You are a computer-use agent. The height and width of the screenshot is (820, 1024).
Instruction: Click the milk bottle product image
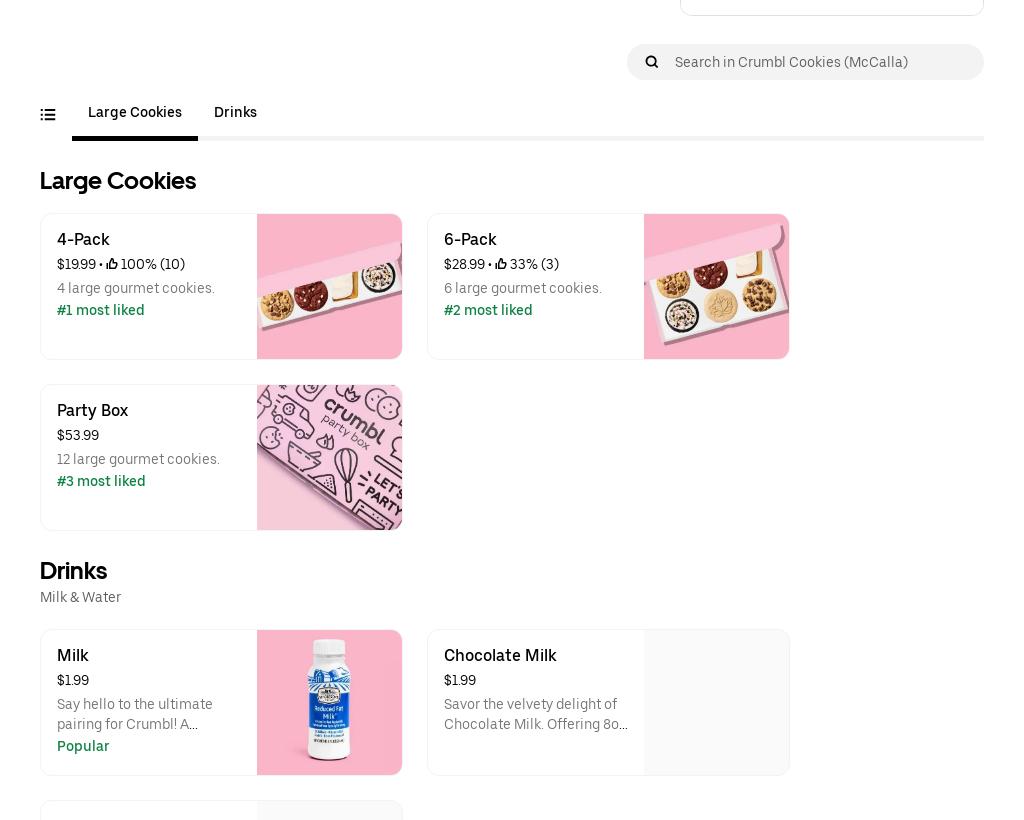coord(329,702)
